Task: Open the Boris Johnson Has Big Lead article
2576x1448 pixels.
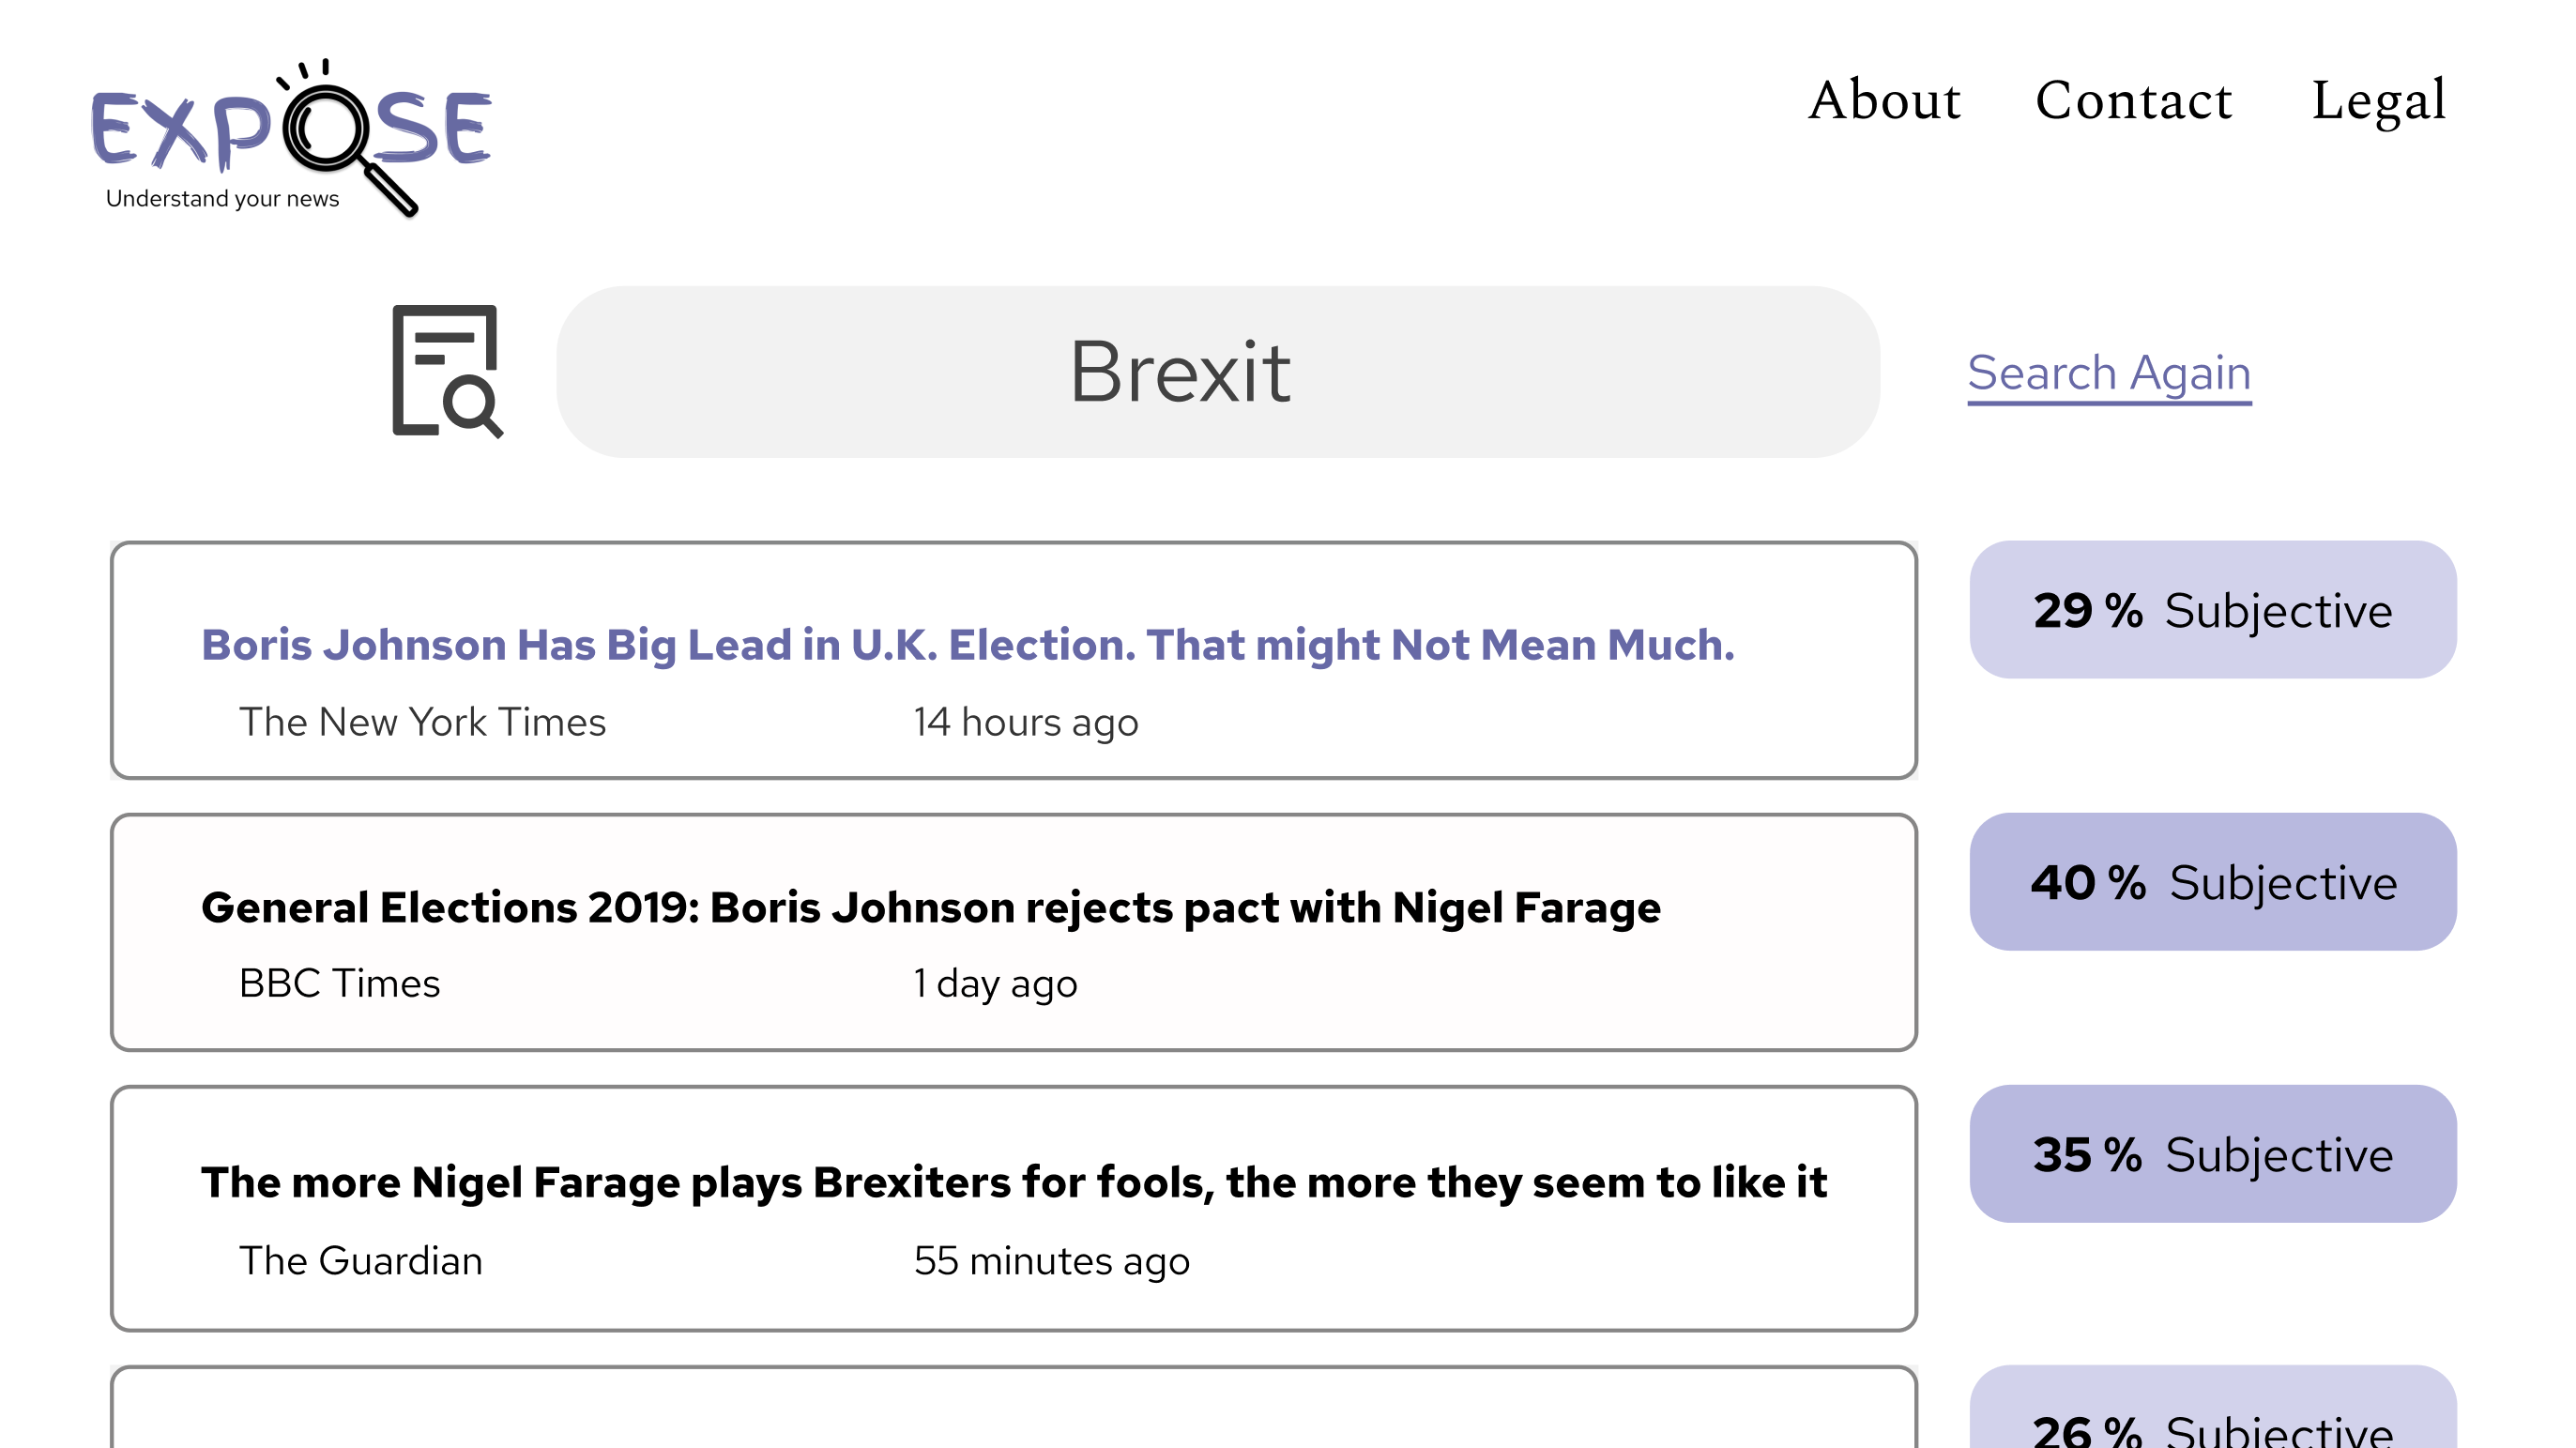Action: pyautogui.click(x=967, y=645)
